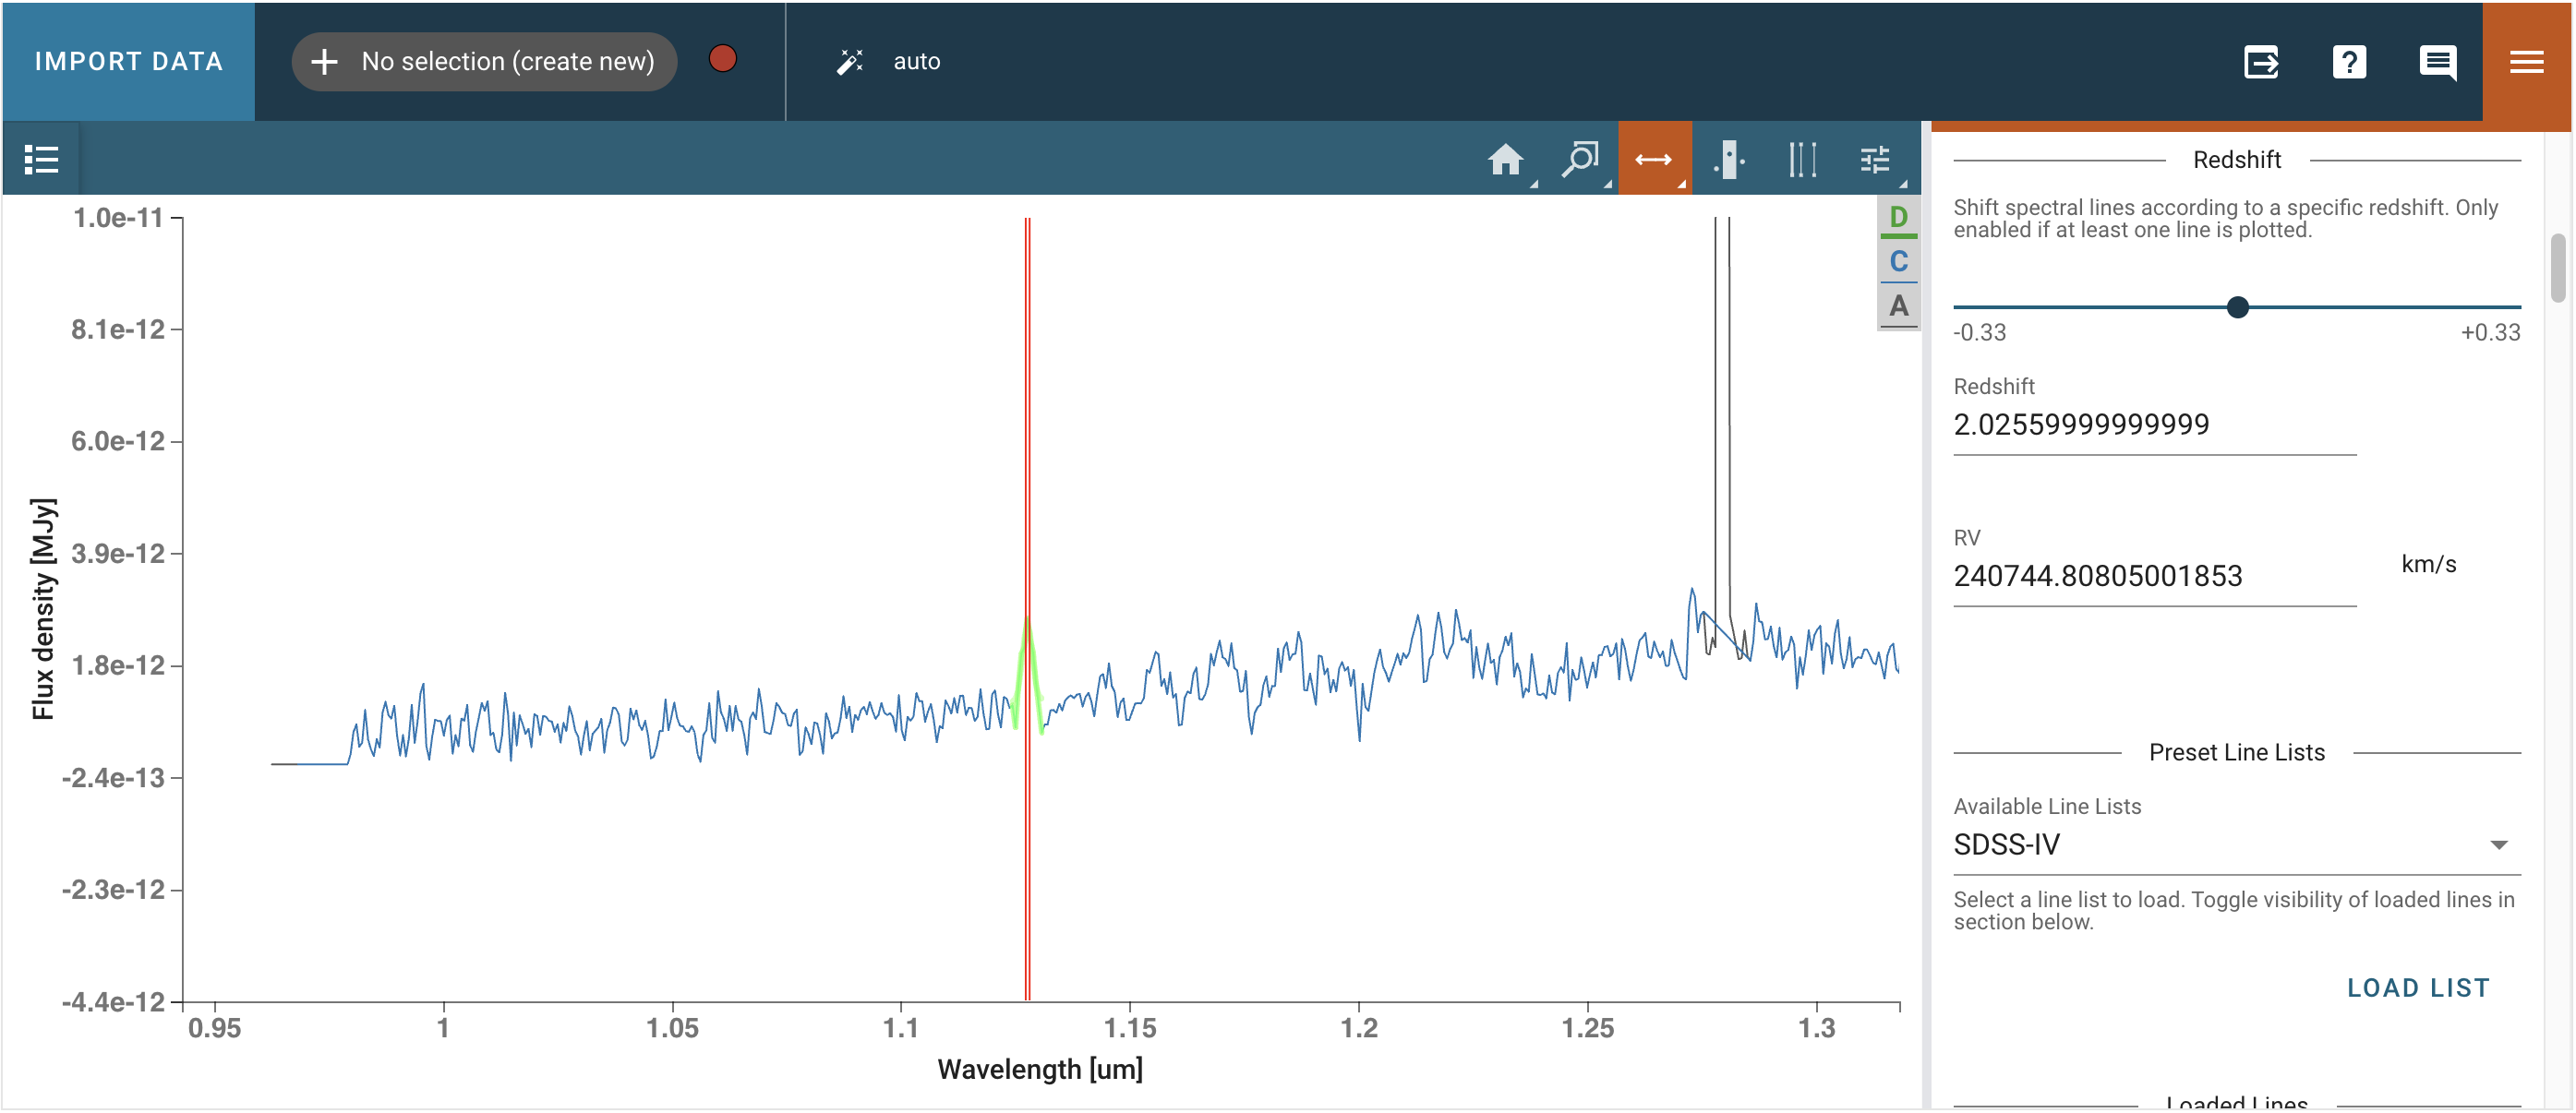Open the export plugin icon
Image resolution: width=2576 pixels, height=1113 pixels.
[2261, 62]
